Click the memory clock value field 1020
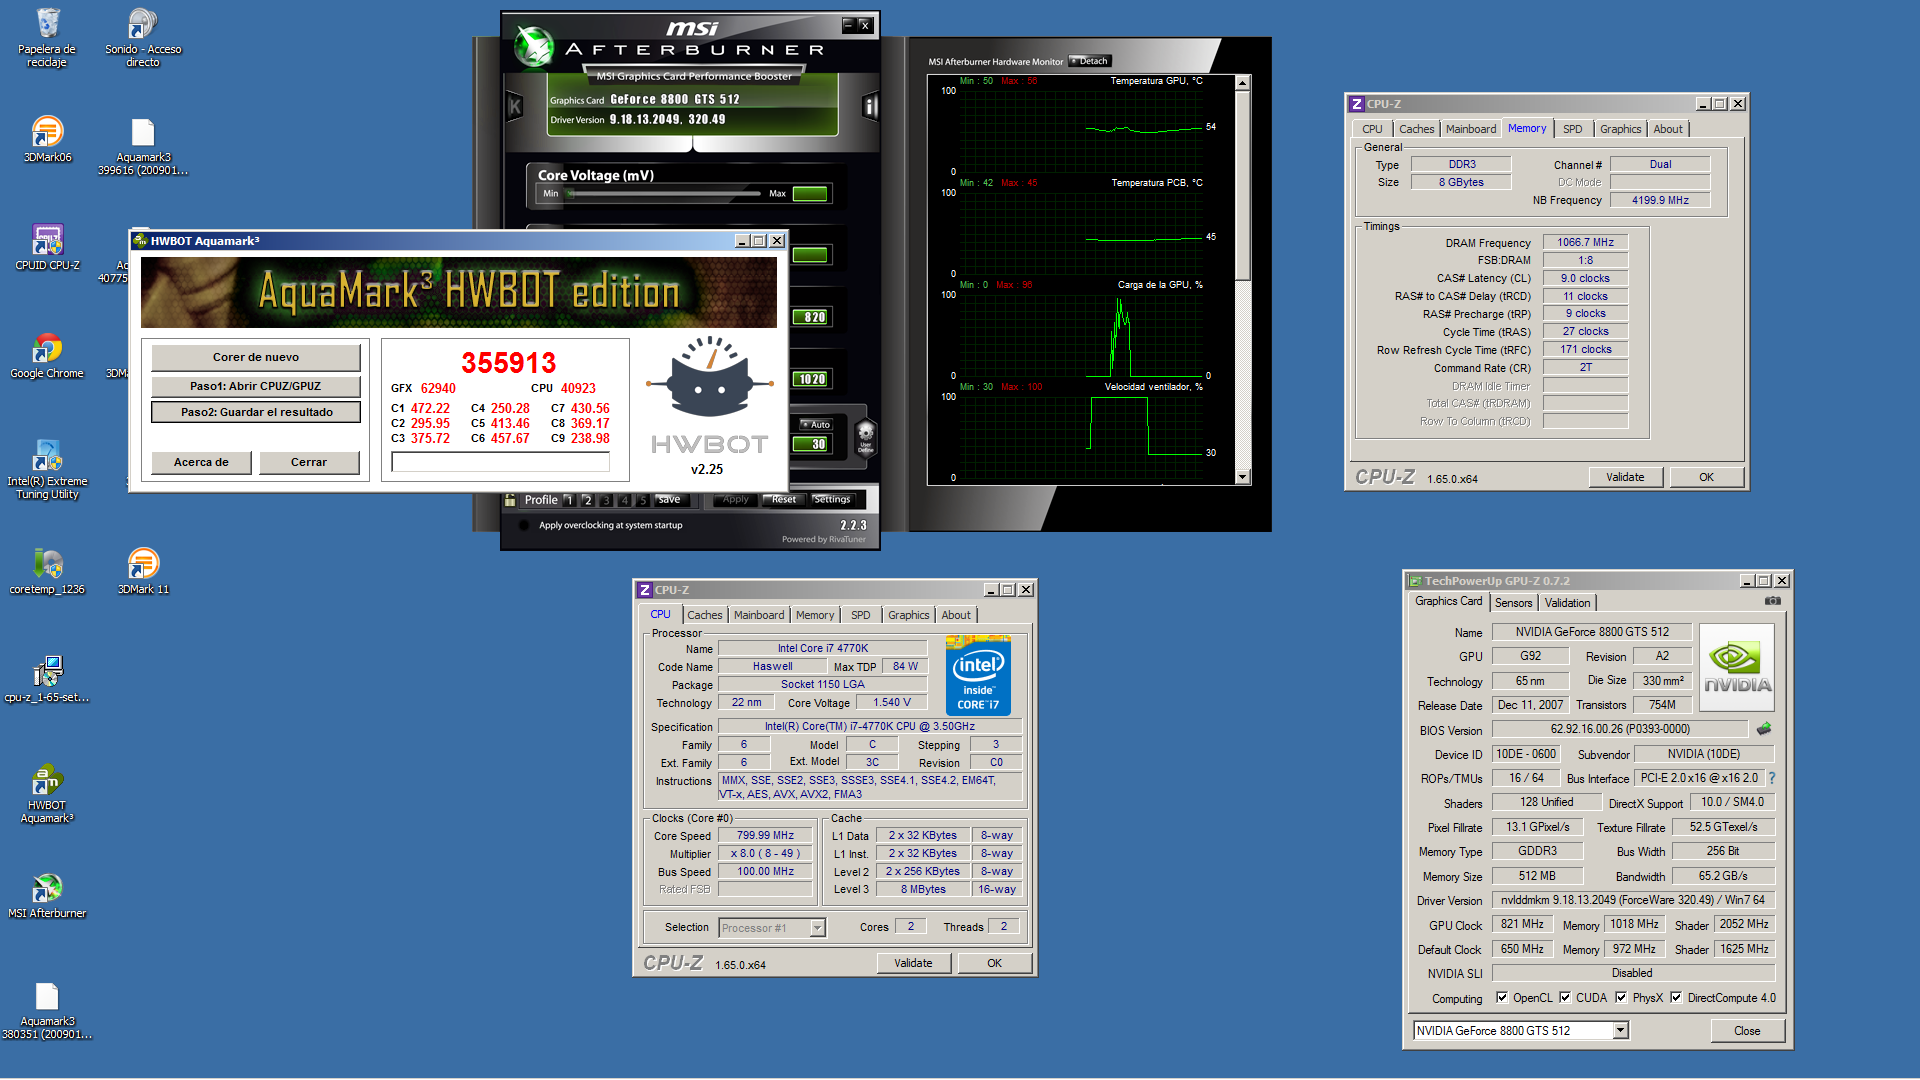This screenshot has height=1080, width=1920. click(x=811, y=379)
